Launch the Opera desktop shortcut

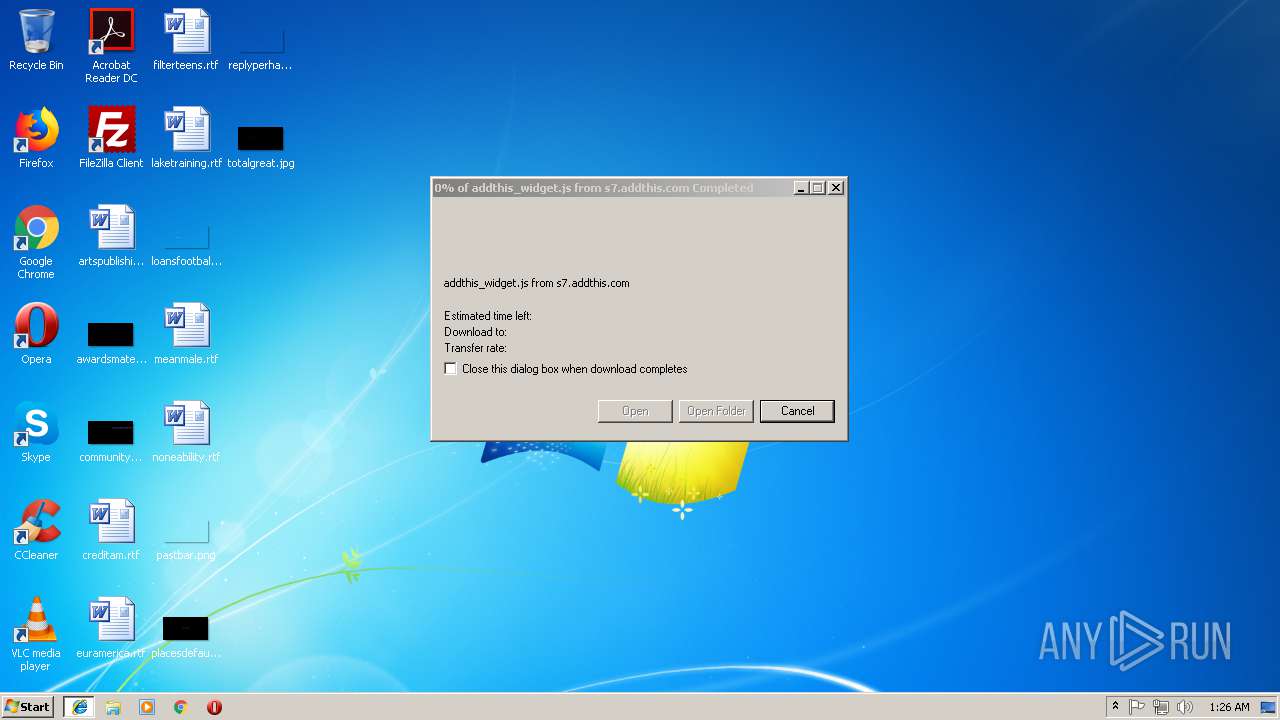pyautogui.click(x=36, y=334)
